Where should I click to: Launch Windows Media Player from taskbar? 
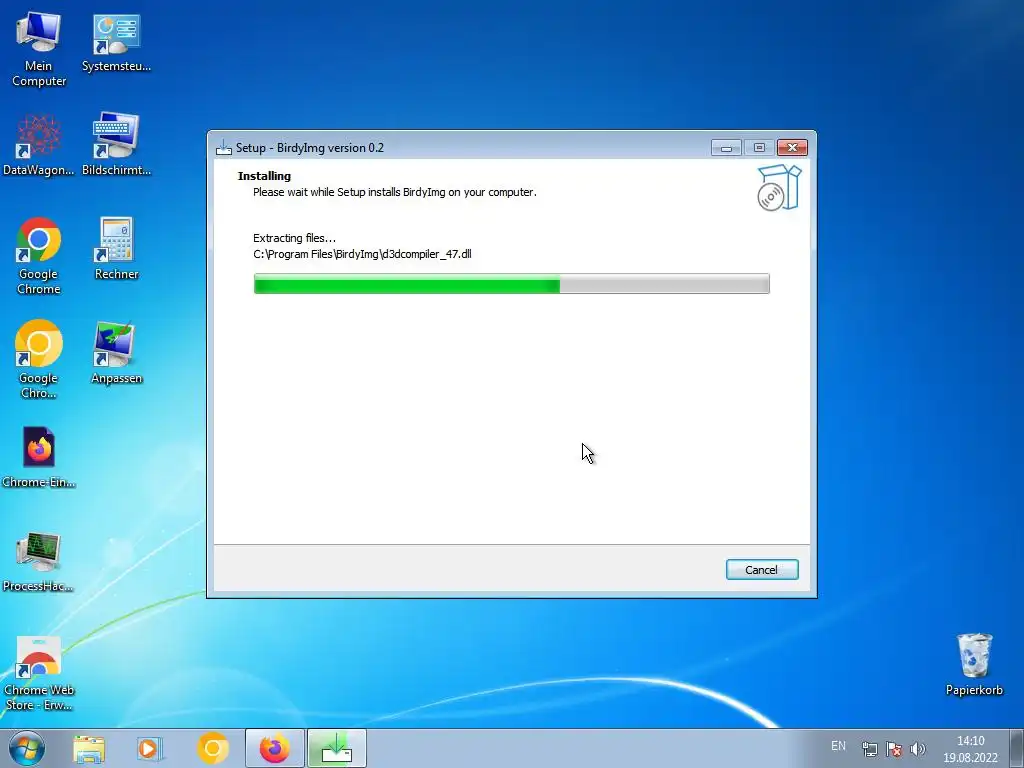[149, 748]
